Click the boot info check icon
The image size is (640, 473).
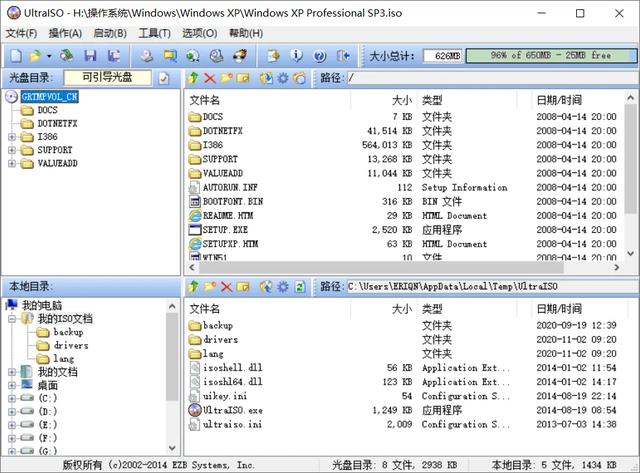click(x=164, y=78)
